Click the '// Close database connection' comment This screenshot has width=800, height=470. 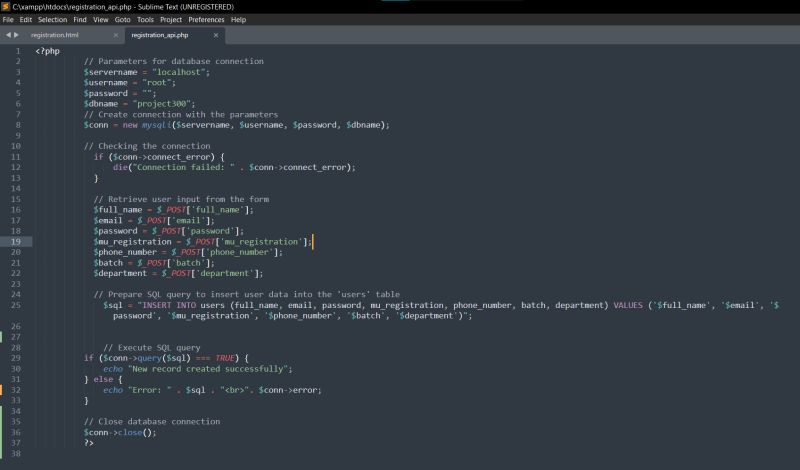152,422
